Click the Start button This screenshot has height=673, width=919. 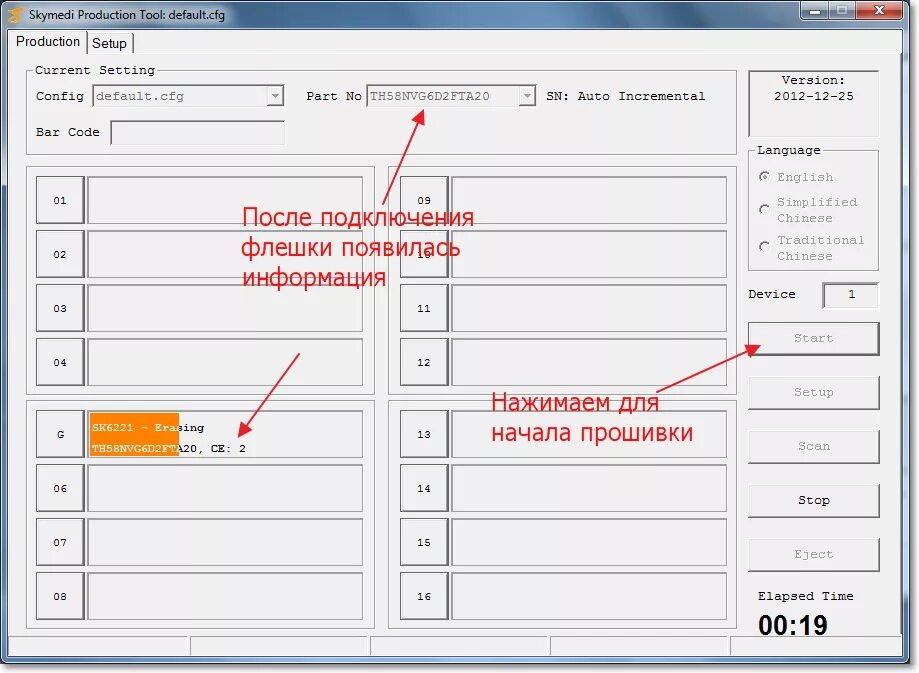point(814,338)
